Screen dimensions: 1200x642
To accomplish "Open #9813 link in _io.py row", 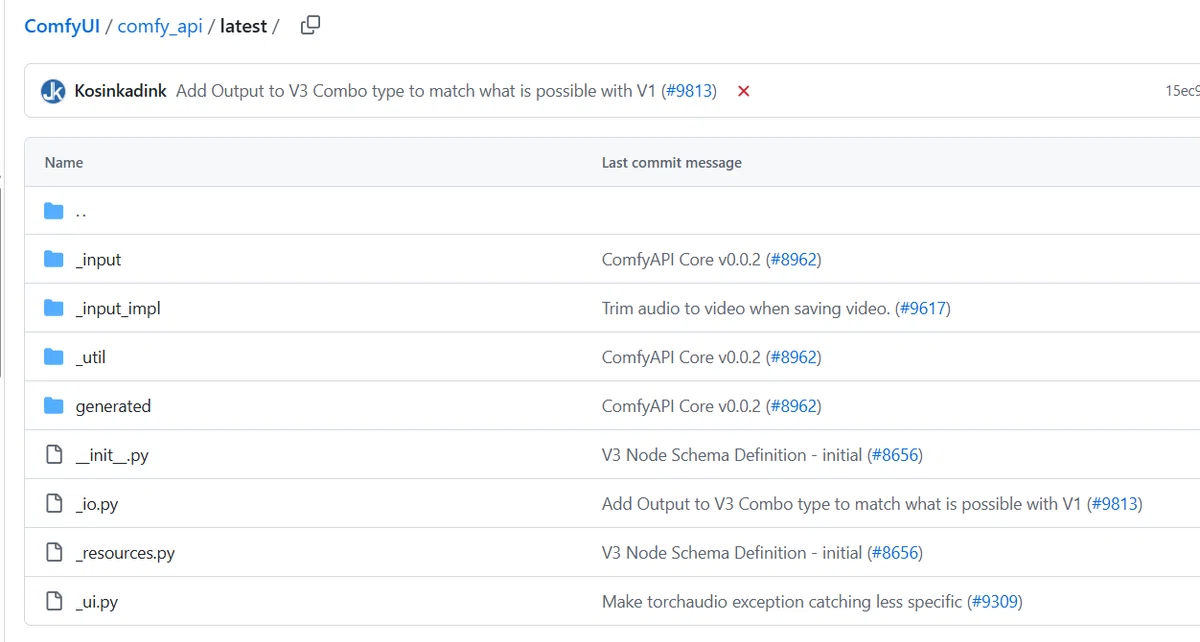I will (x=1115, y=504).
